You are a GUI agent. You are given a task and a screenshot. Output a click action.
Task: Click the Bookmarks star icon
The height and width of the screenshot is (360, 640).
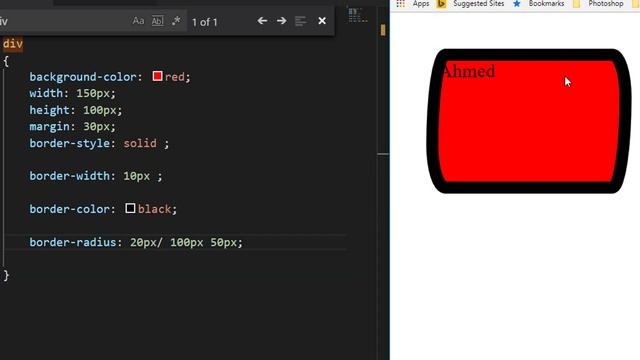(x=517, y=4)
